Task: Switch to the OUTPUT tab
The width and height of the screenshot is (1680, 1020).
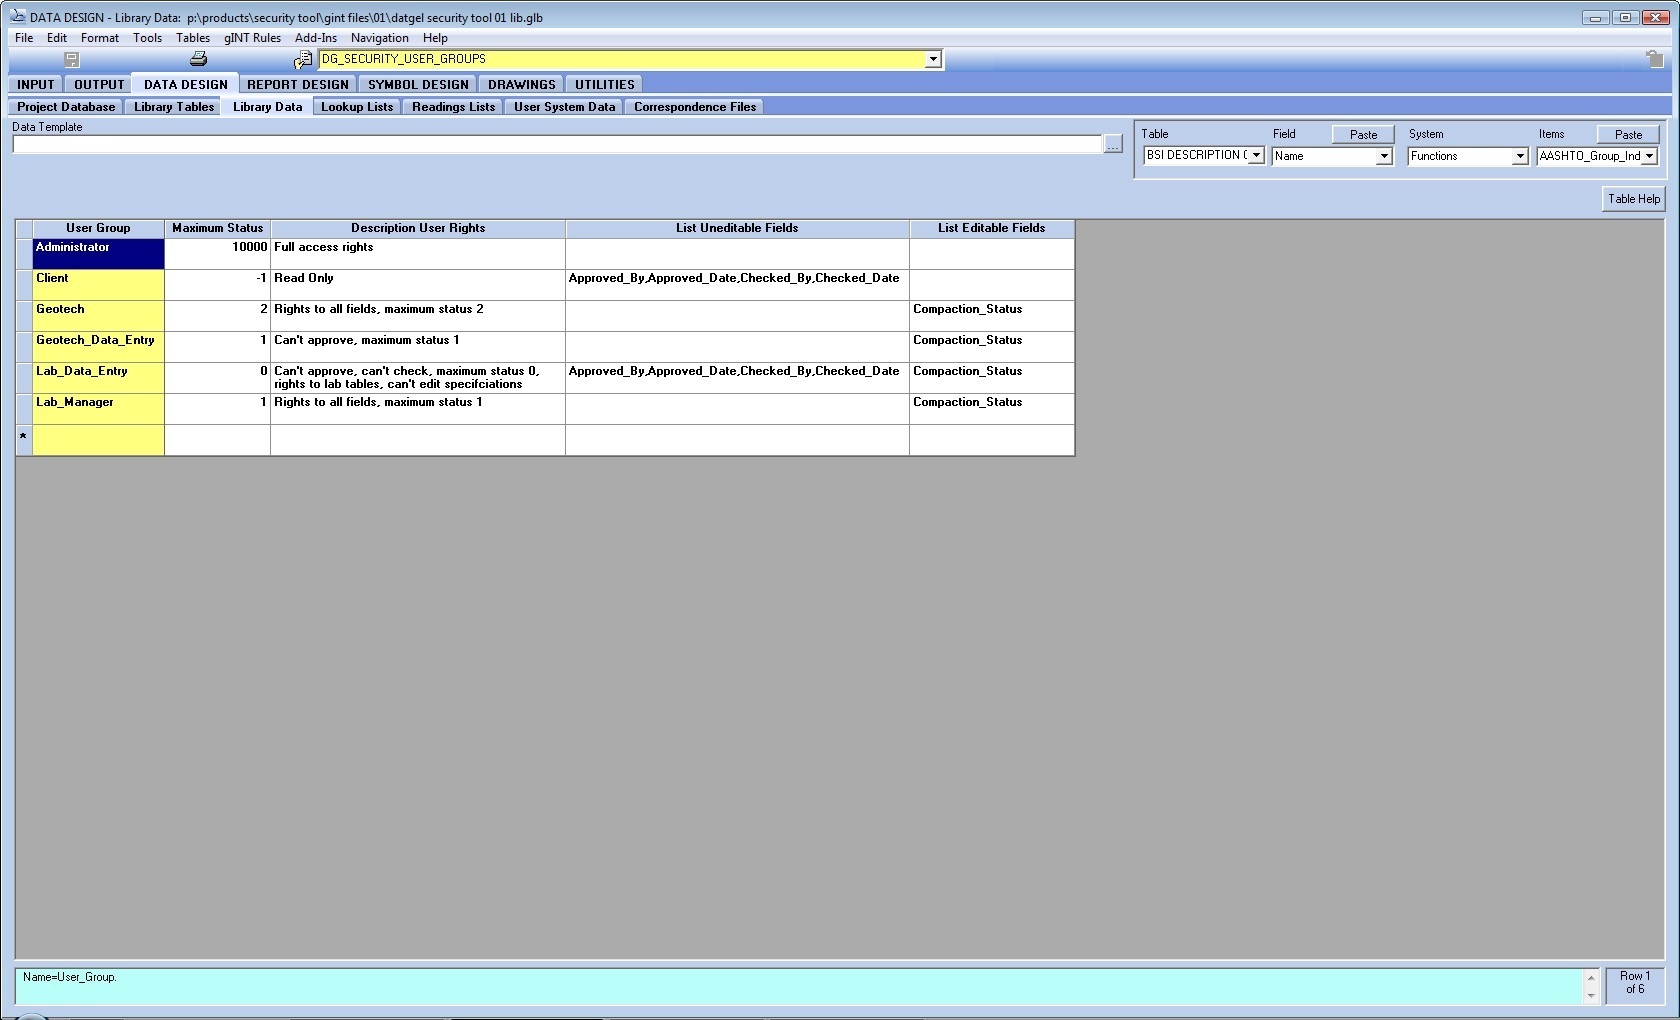Action: pos(99,85)
